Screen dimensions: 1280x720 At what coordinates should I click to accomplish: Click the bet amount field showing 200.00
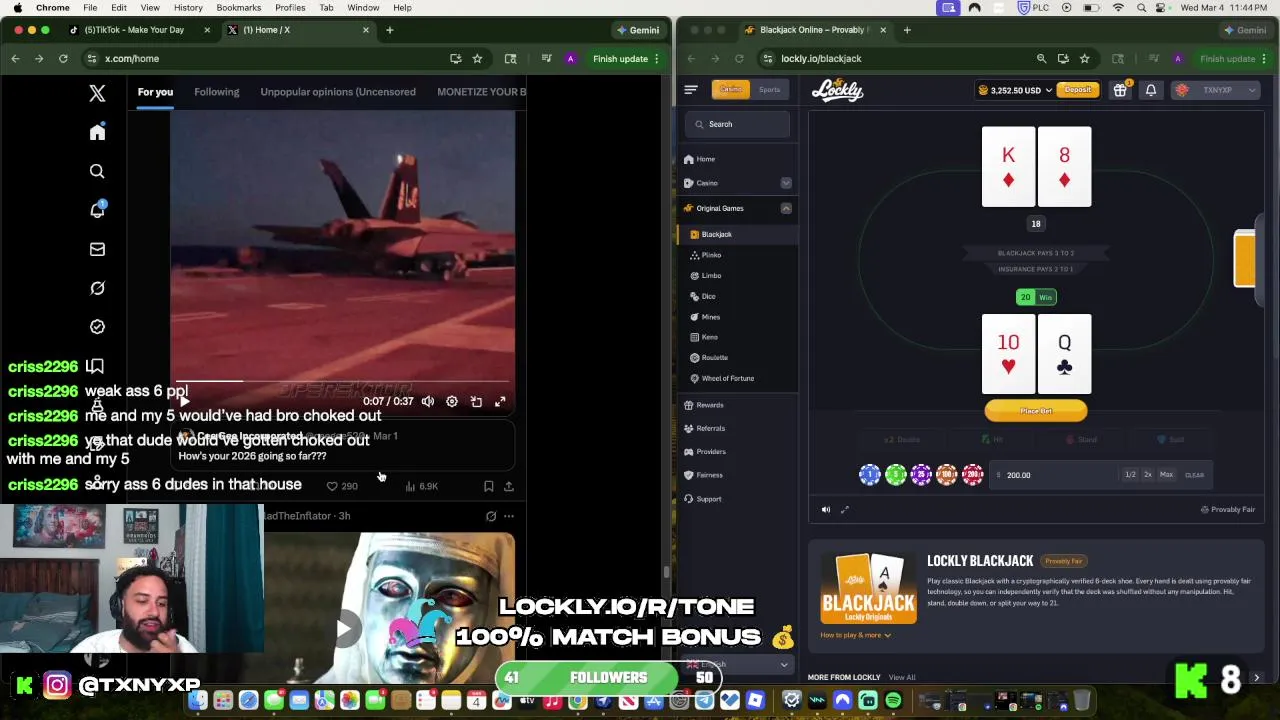point(1055,475)
